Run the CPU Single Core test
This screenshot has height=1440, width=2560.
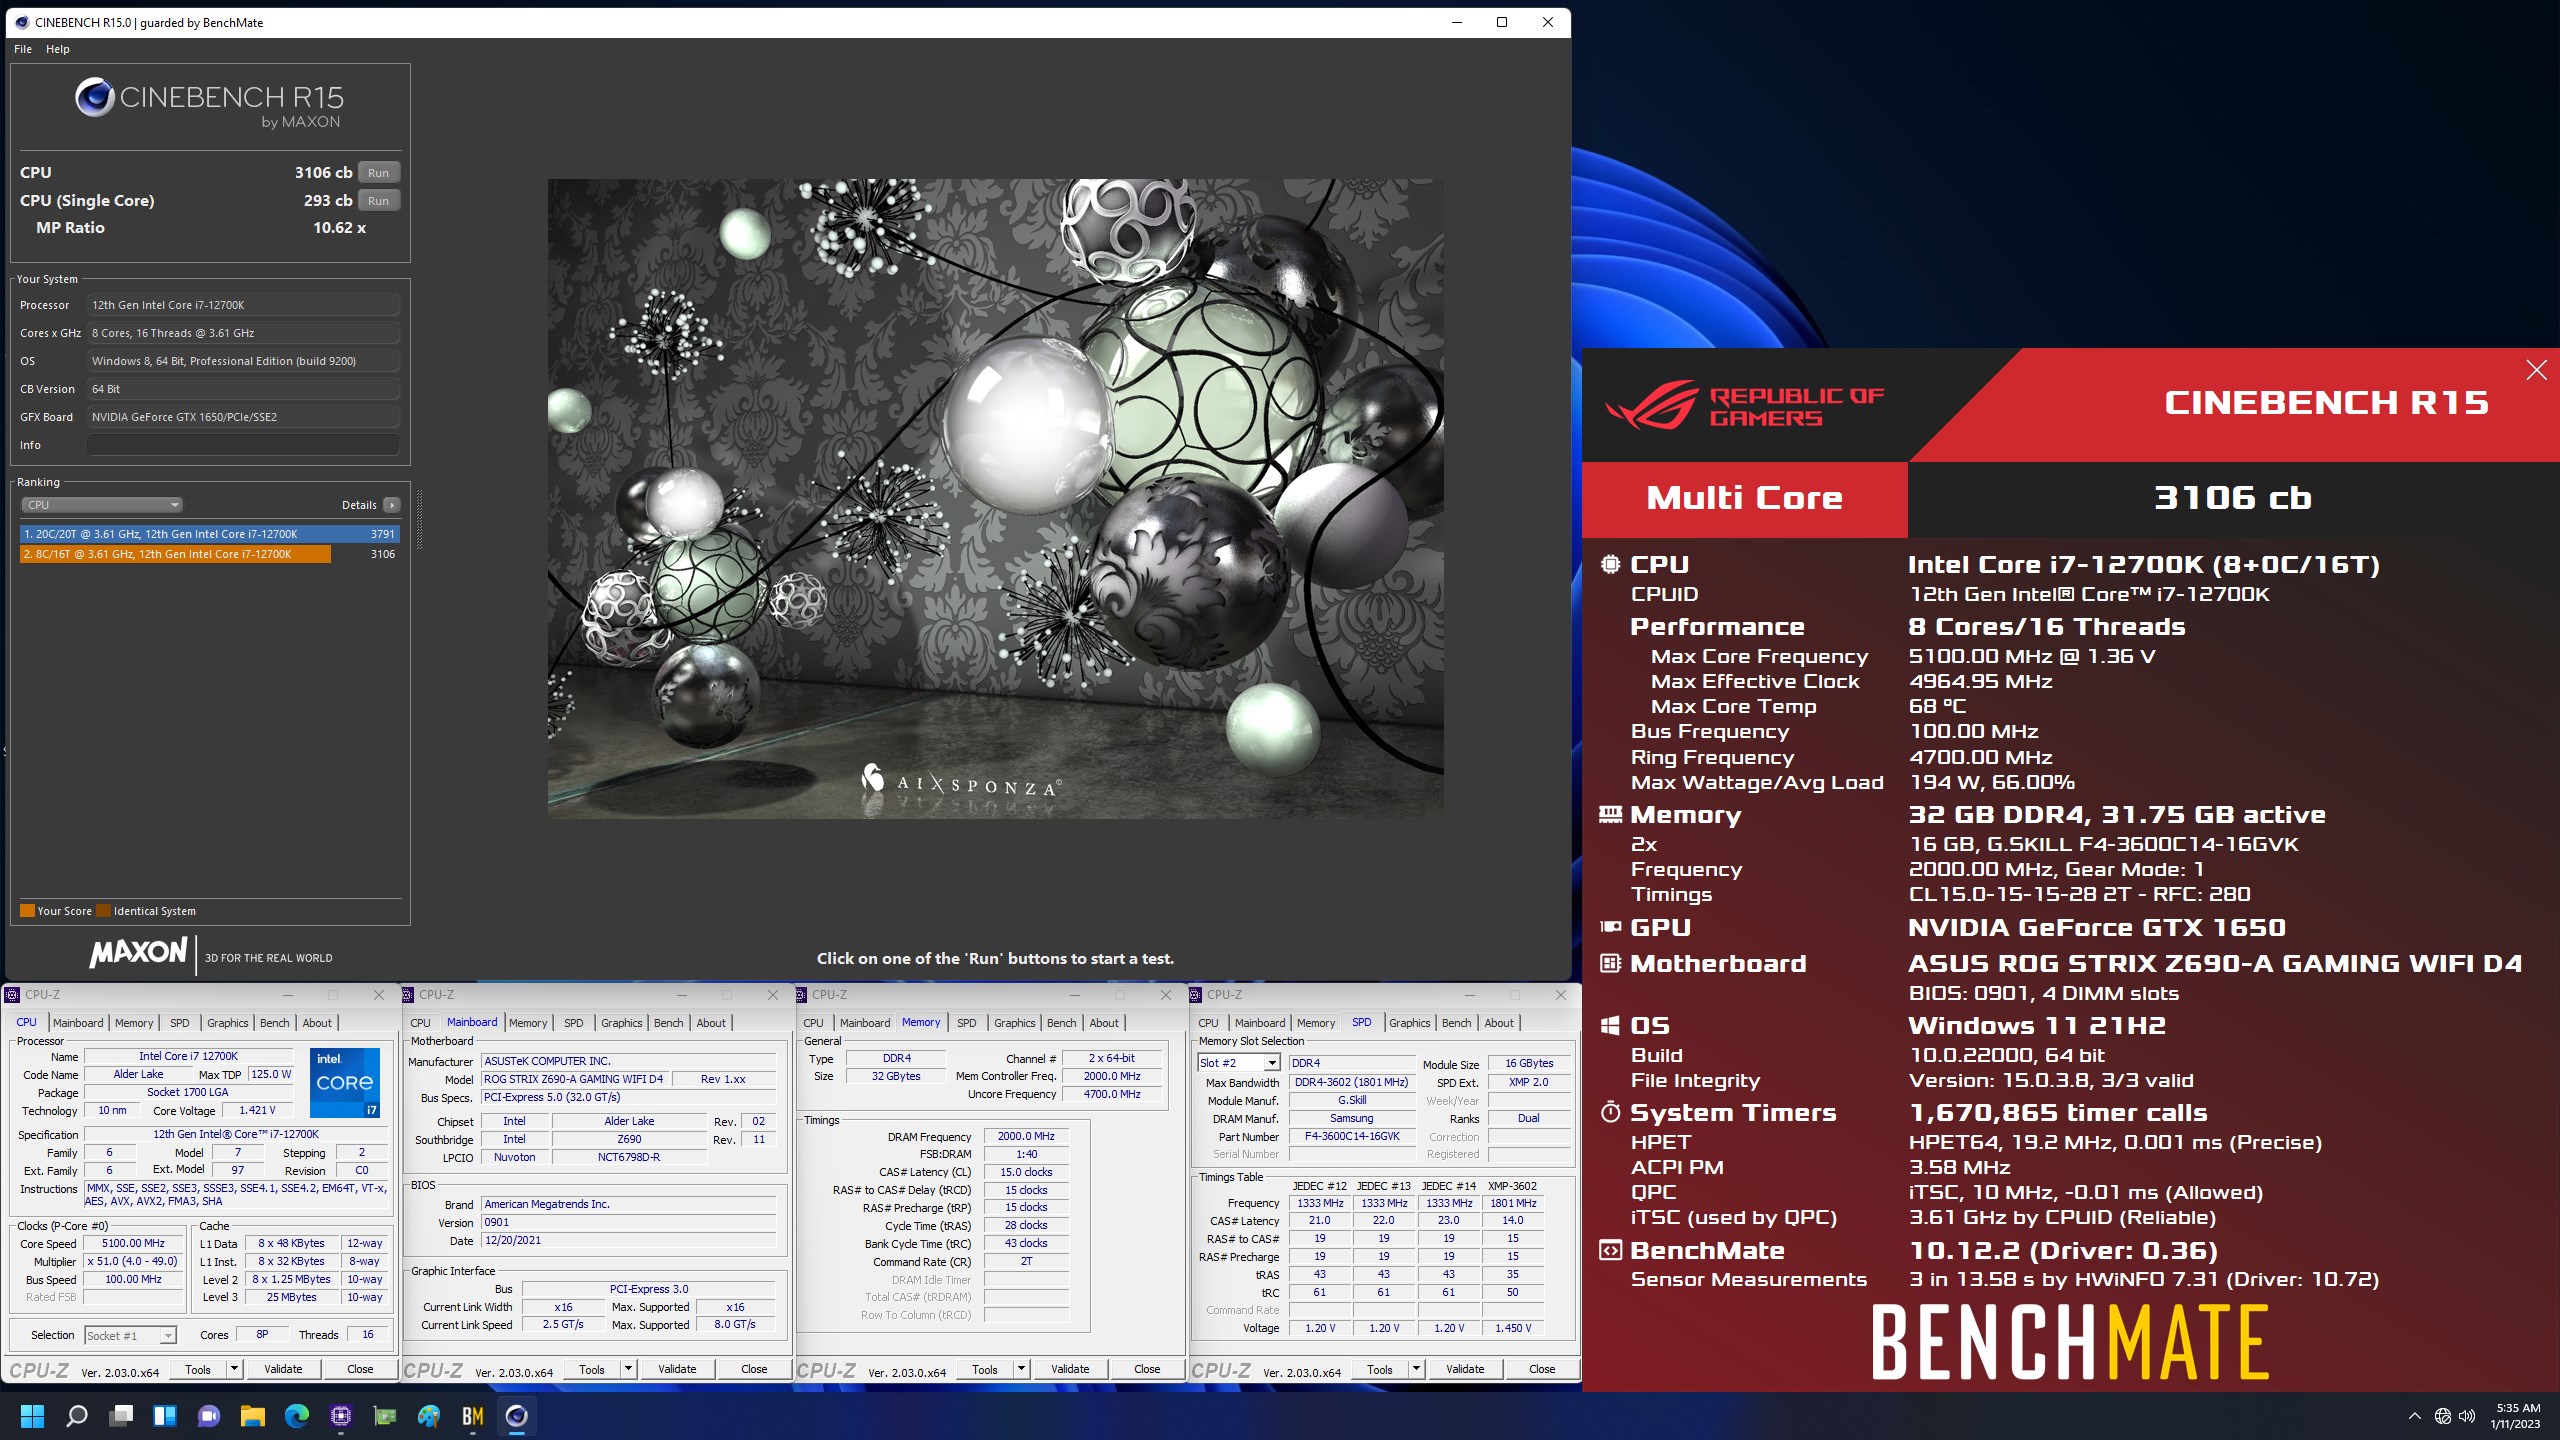click(x=378, y=201)
